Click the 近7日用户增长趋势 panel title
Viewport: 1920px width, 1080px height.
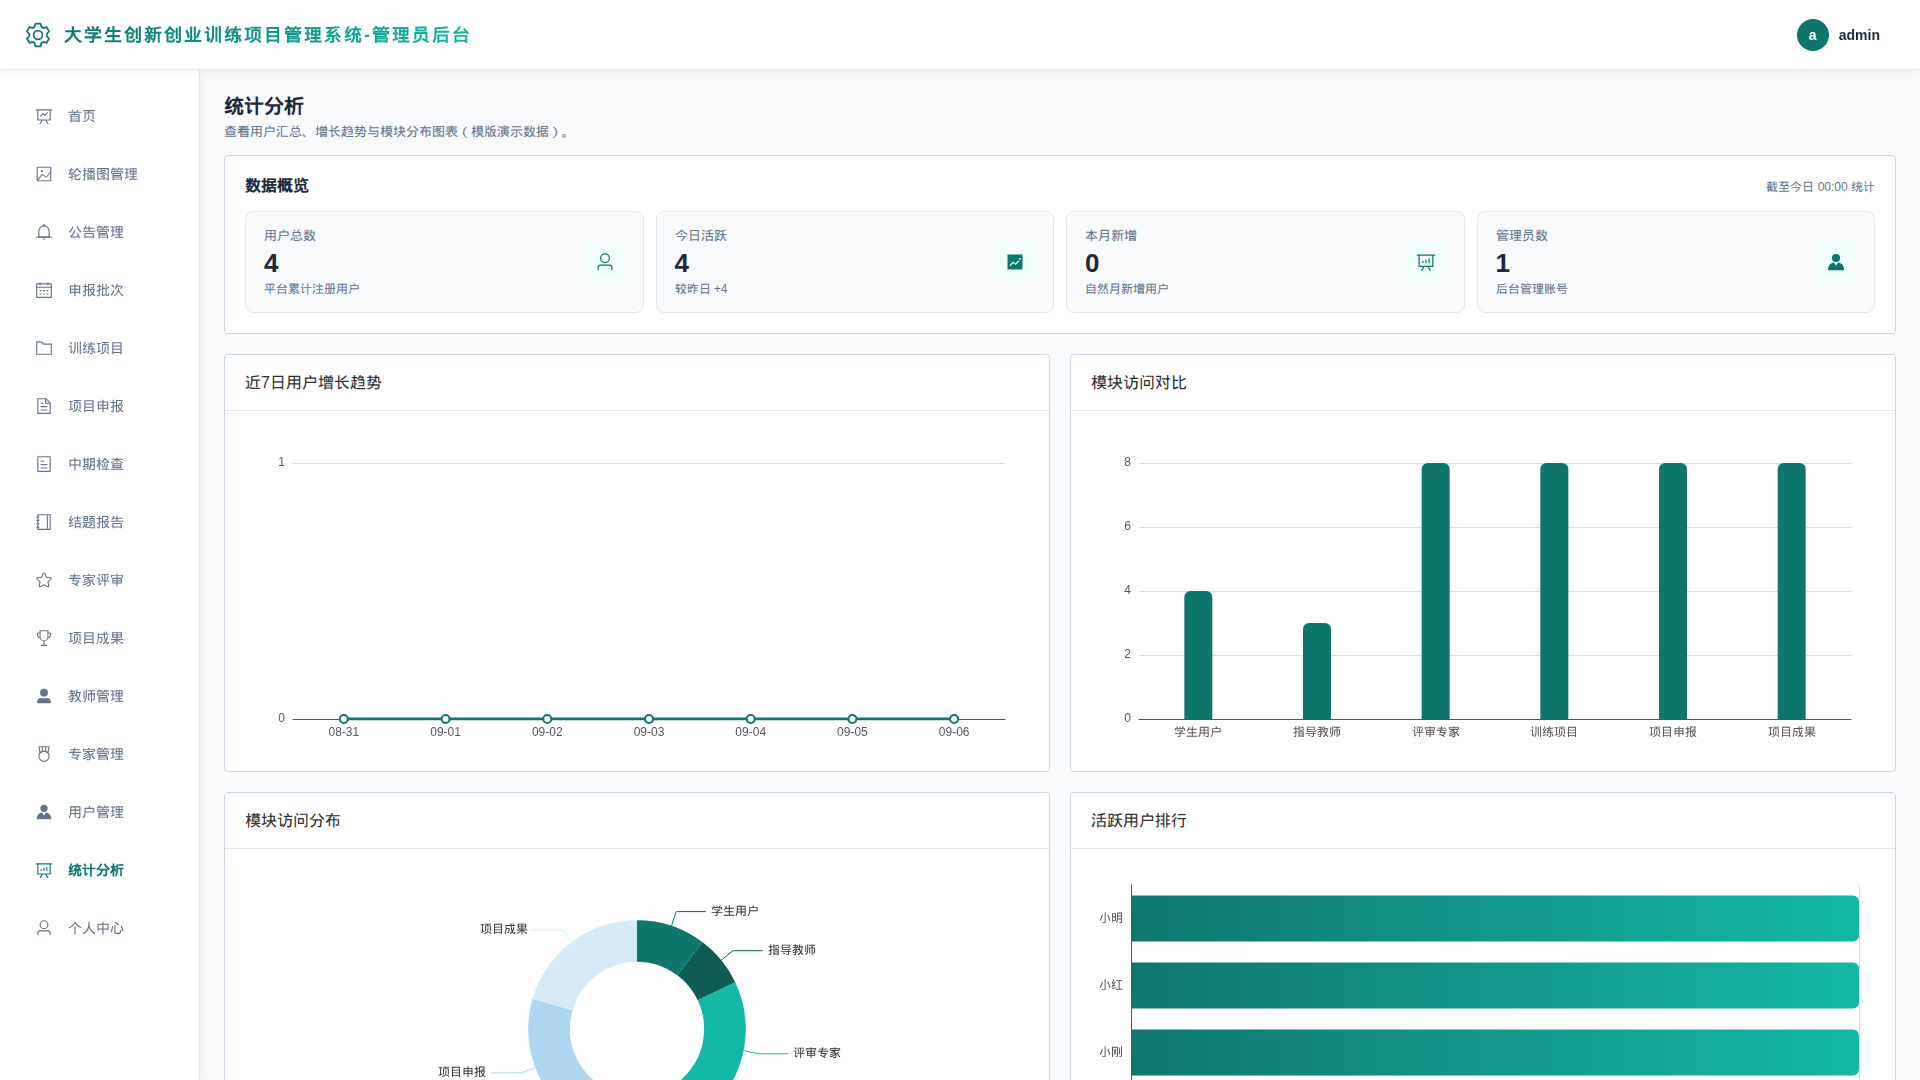click(313, 383)
